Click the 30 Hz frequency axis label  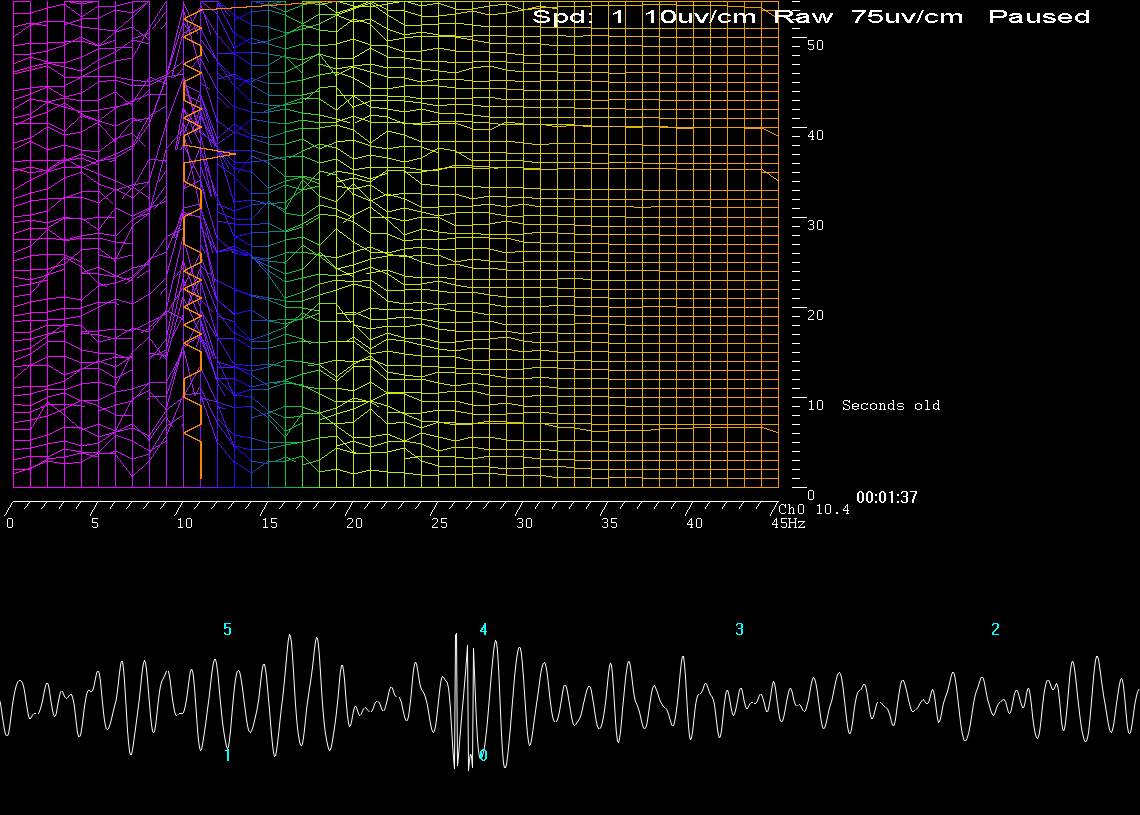(x=524, y=523)
